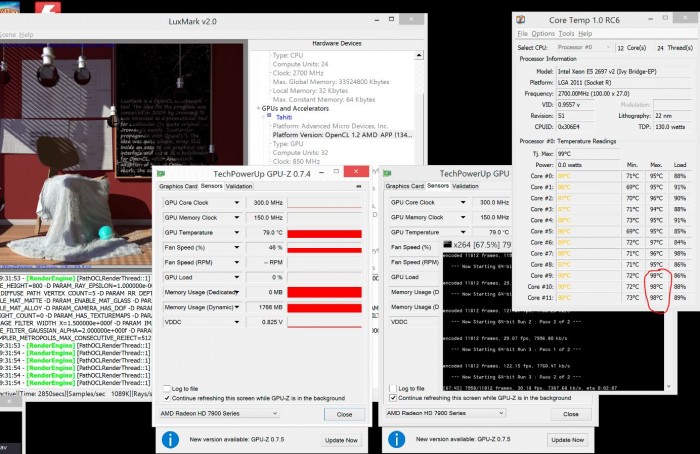Open Memory Usage (Dynamic) dropdown in GPU-Z 0.7.4

pos(237,307)
